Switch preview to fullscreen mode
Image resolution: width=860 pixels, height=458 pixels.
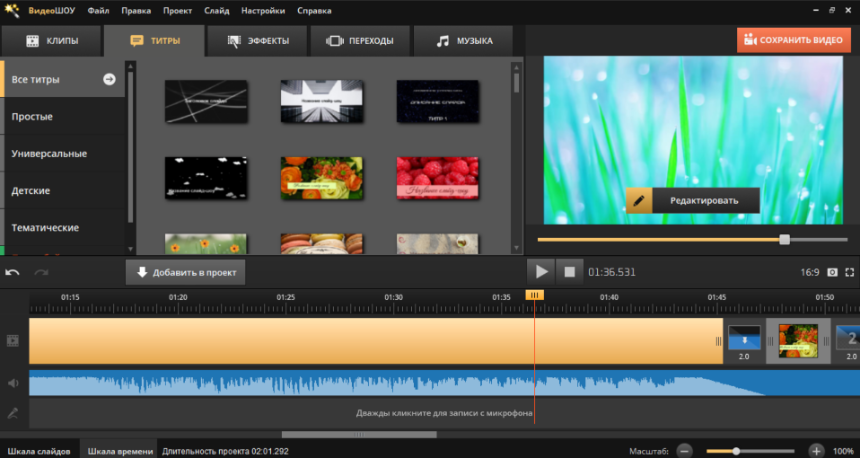(850, 272)
